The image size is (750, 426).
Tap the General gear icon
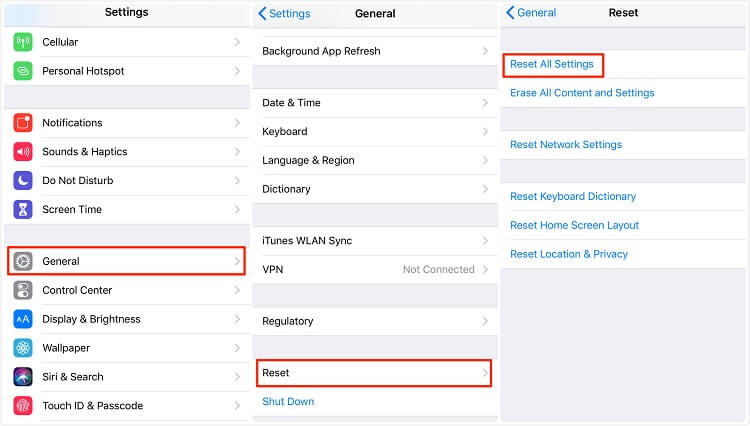[23, 262]
